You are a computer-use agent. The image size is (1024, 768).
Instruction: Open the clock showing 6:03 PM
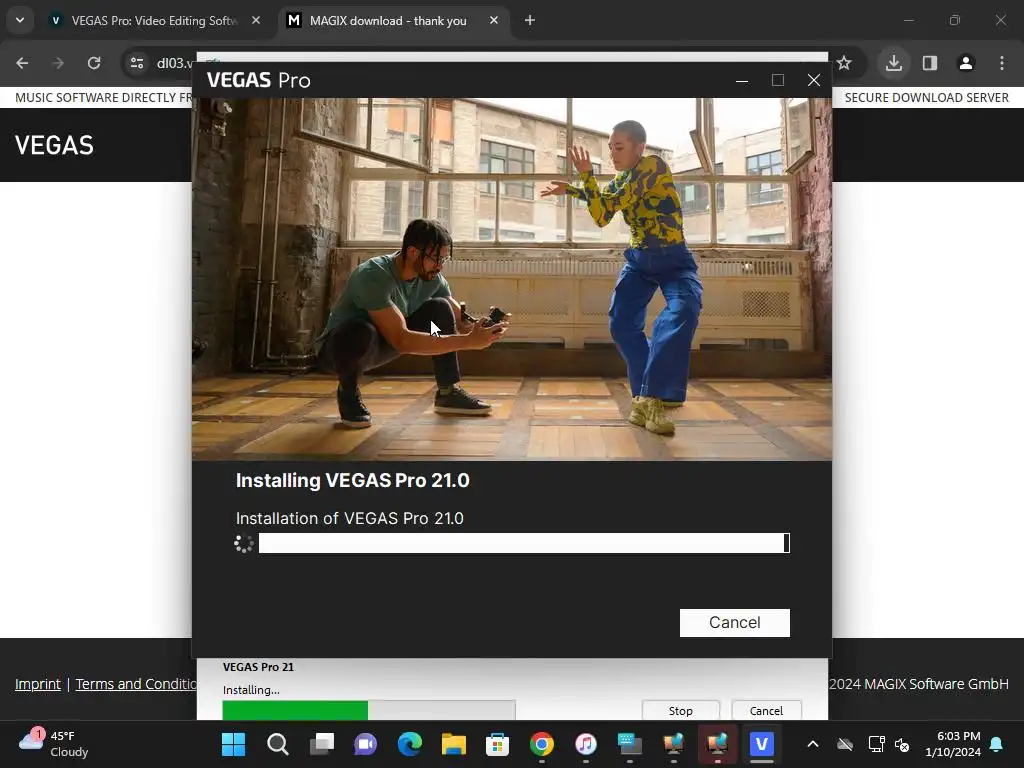point(953,744)
